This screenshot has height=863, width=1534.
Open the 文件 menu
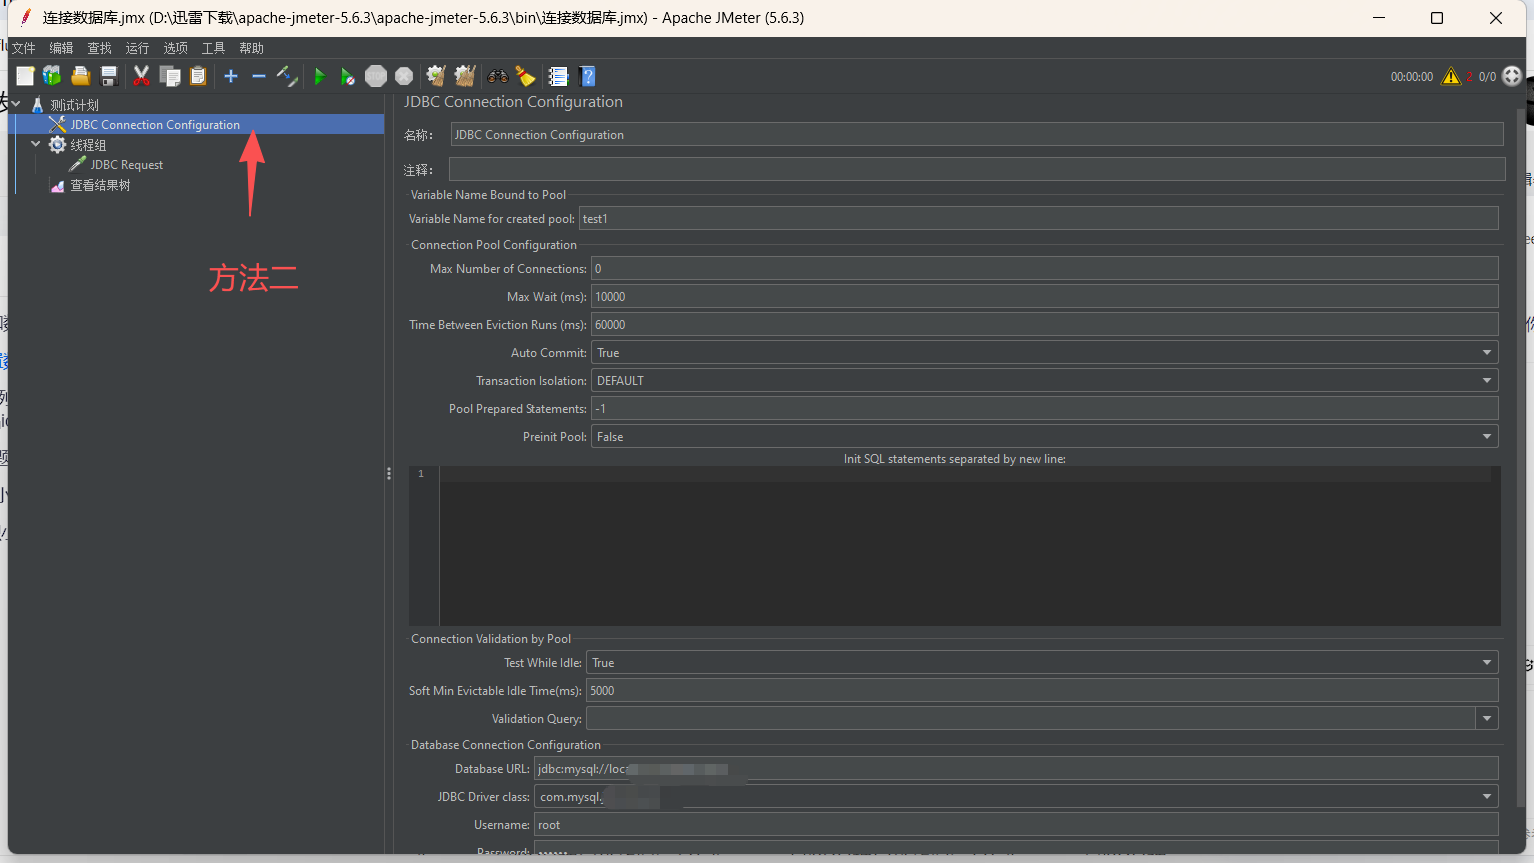(24, 48)
